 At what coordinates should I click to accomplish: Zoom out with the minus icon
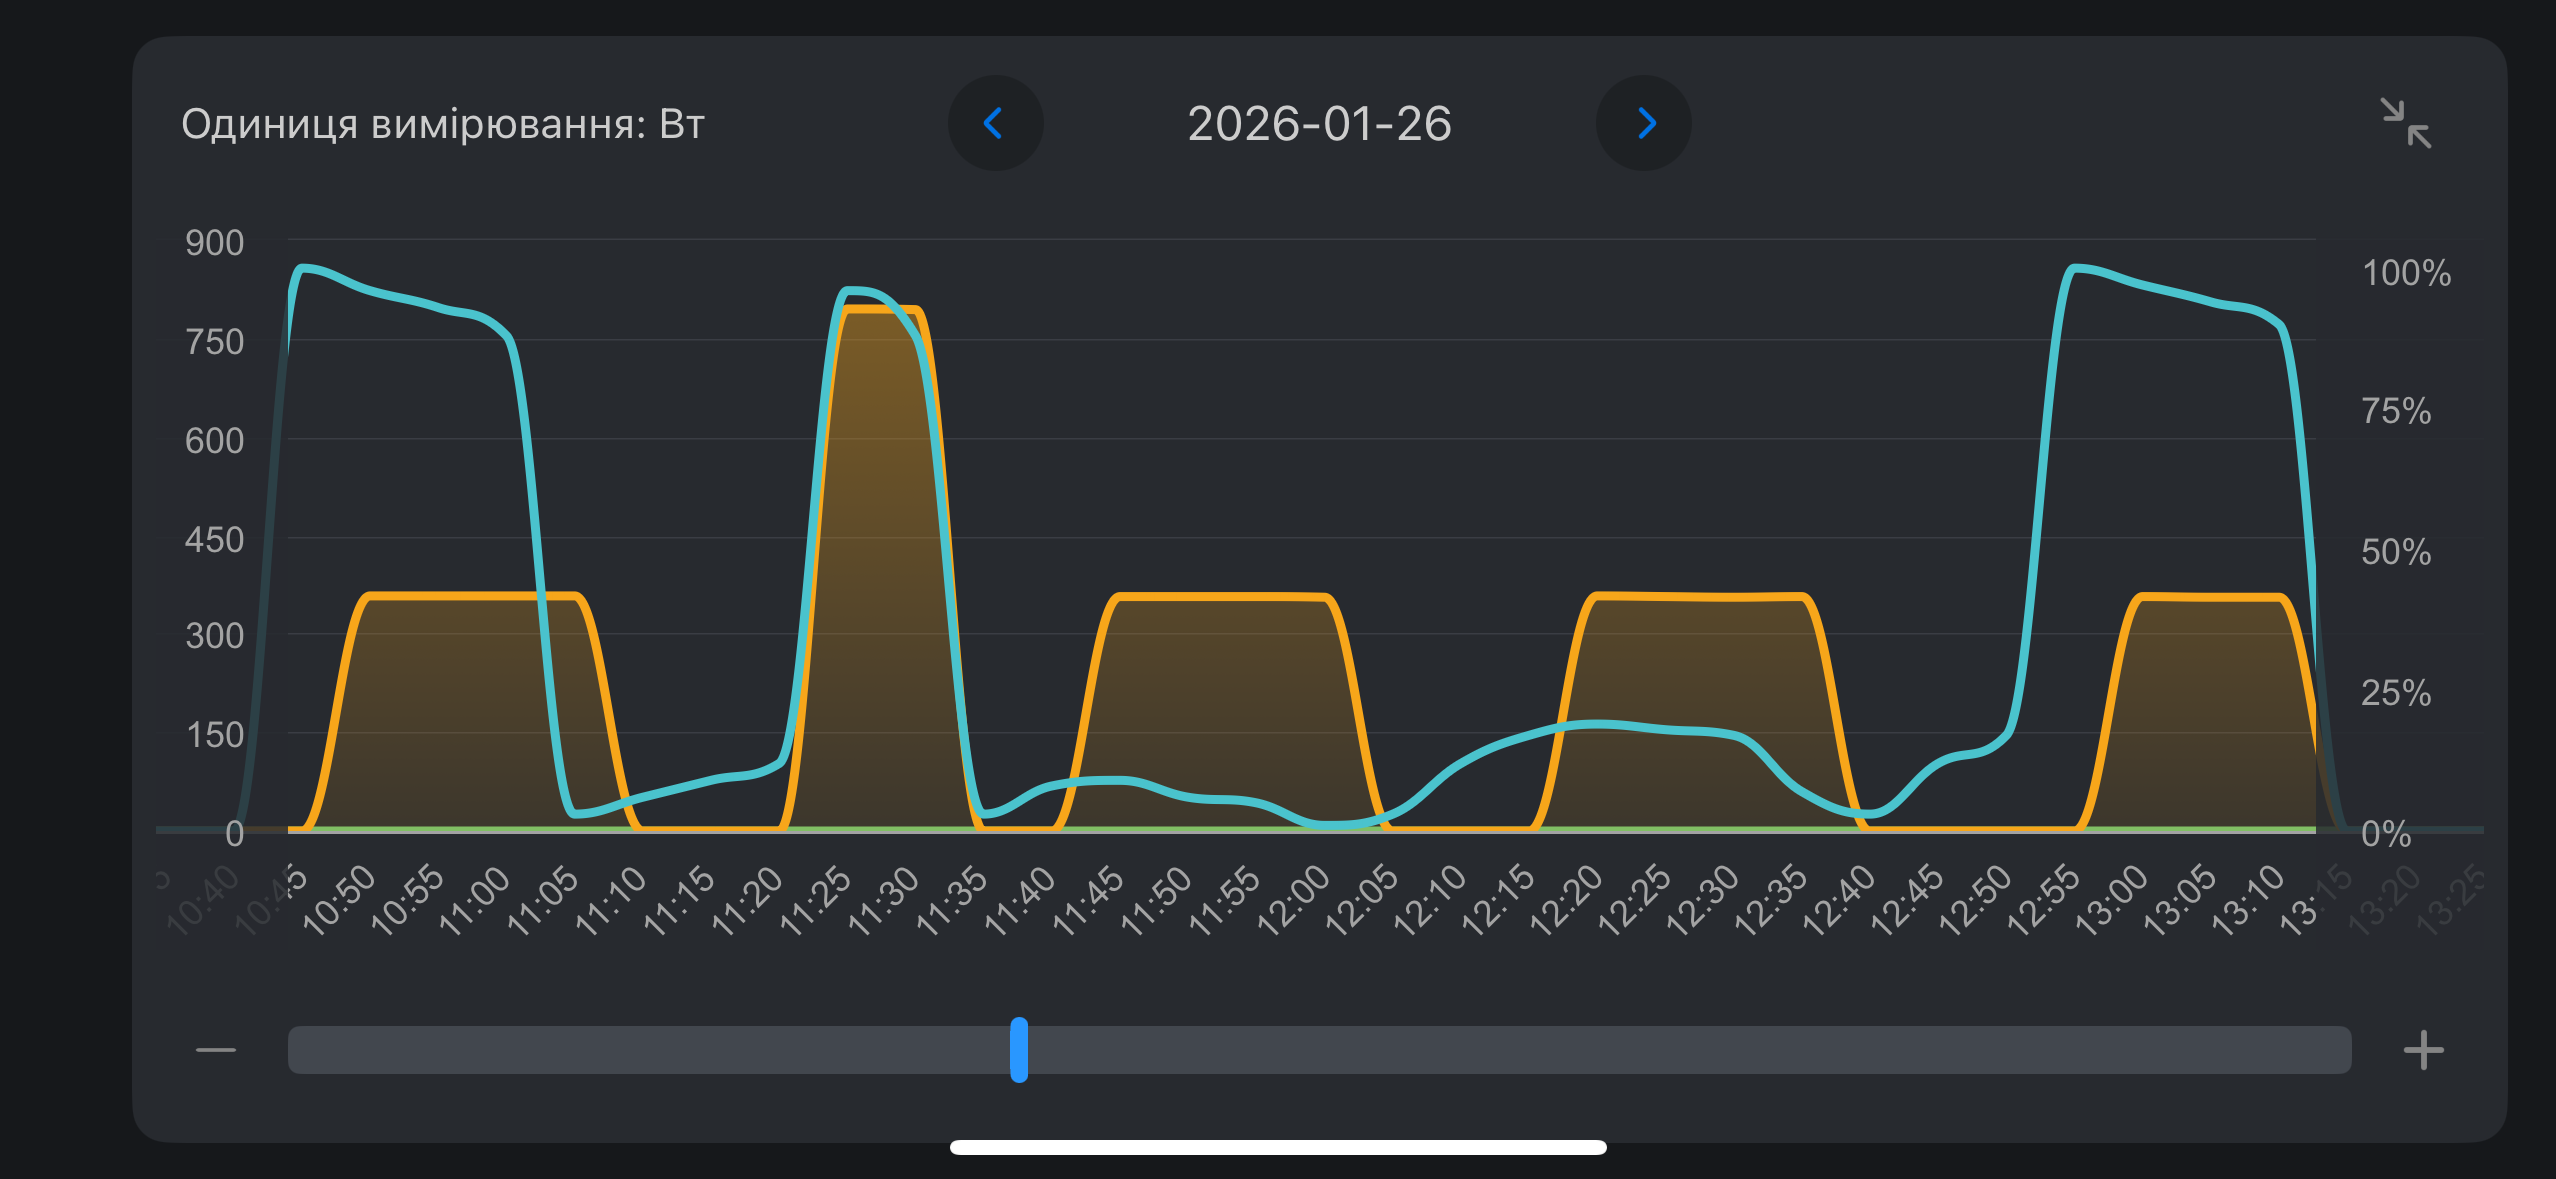tap(216, 1049)
